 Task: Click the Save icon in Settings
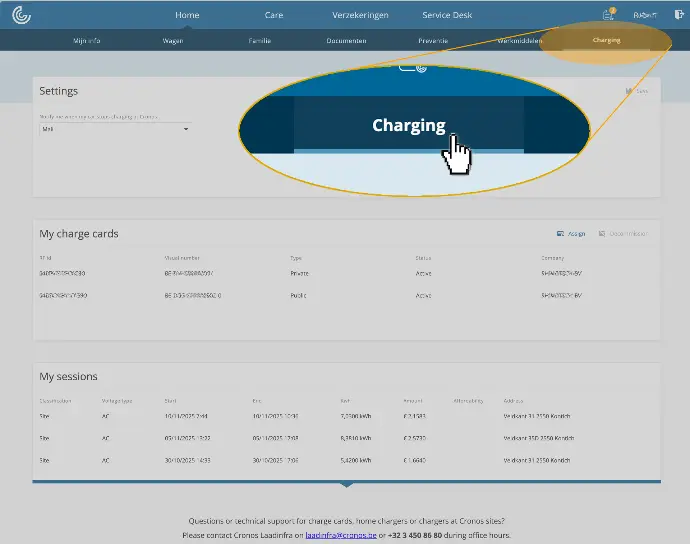click(x=629, y=91)
